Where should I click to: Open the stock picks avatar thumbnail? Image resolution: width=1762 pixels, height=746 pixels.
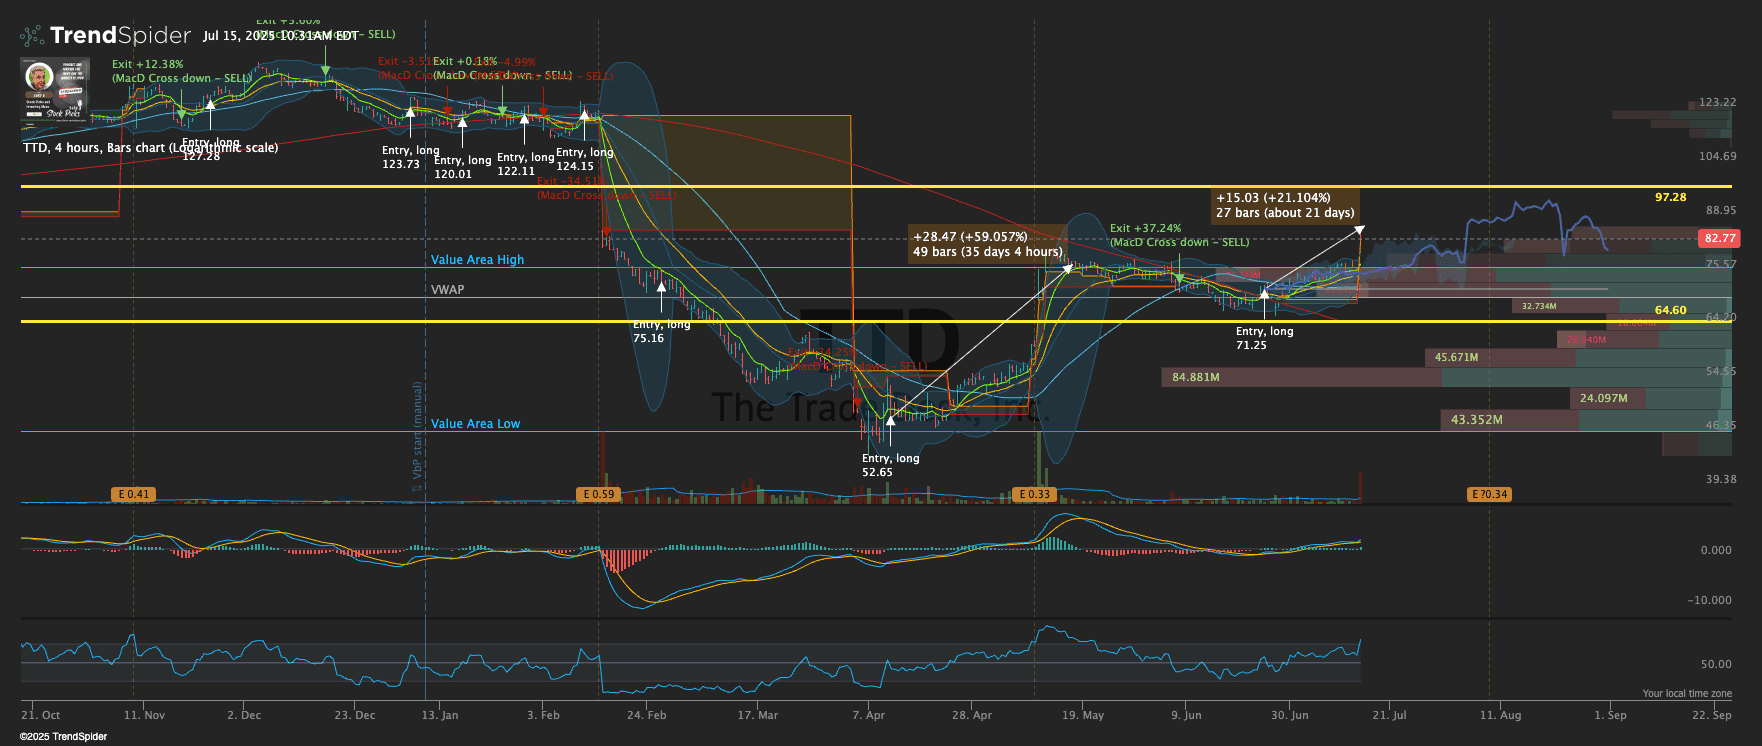click(55, 89)
